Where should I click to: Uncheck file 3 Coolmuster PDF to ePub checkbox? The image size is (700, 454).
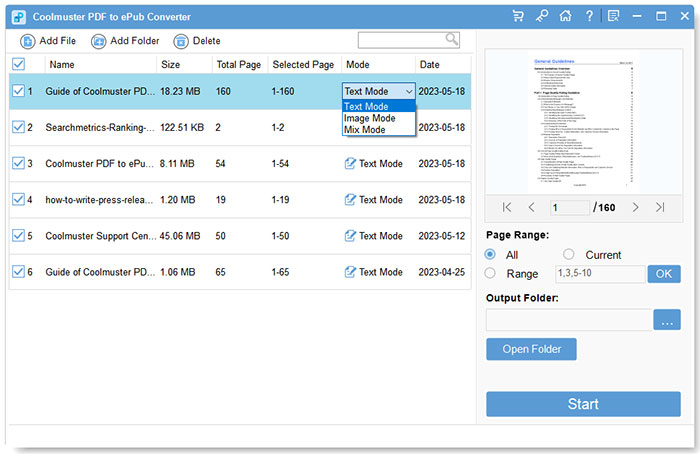point(18,163)
